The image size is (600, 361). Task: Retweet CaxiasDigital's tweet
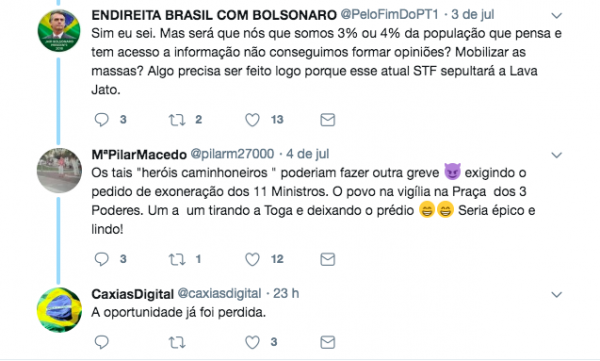pos(177,342)
